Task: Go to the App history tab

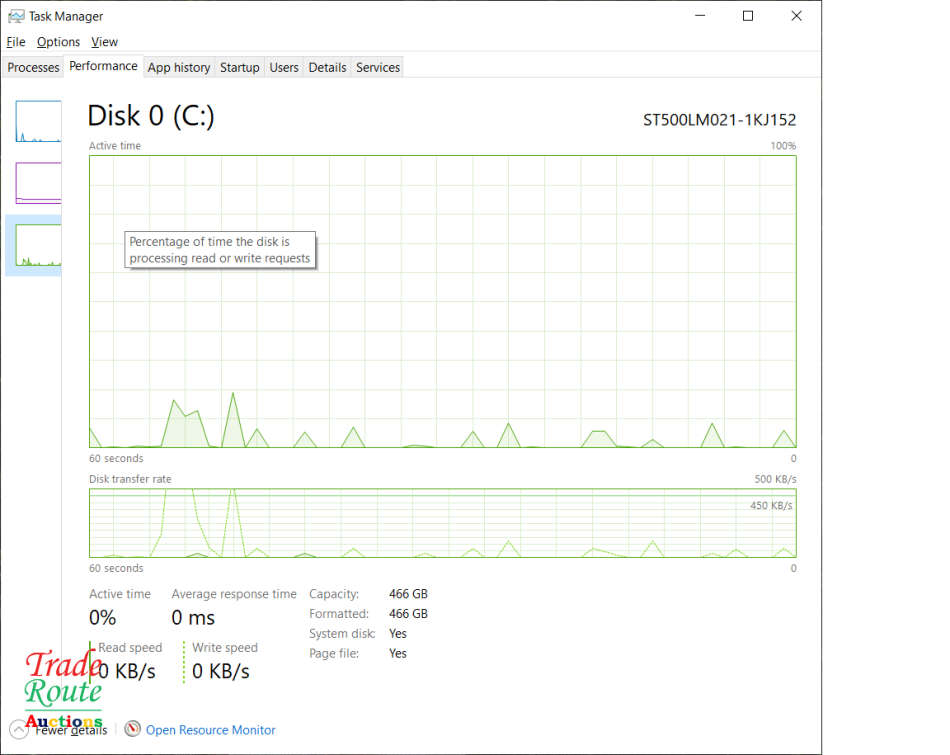Action: point(179,67)
